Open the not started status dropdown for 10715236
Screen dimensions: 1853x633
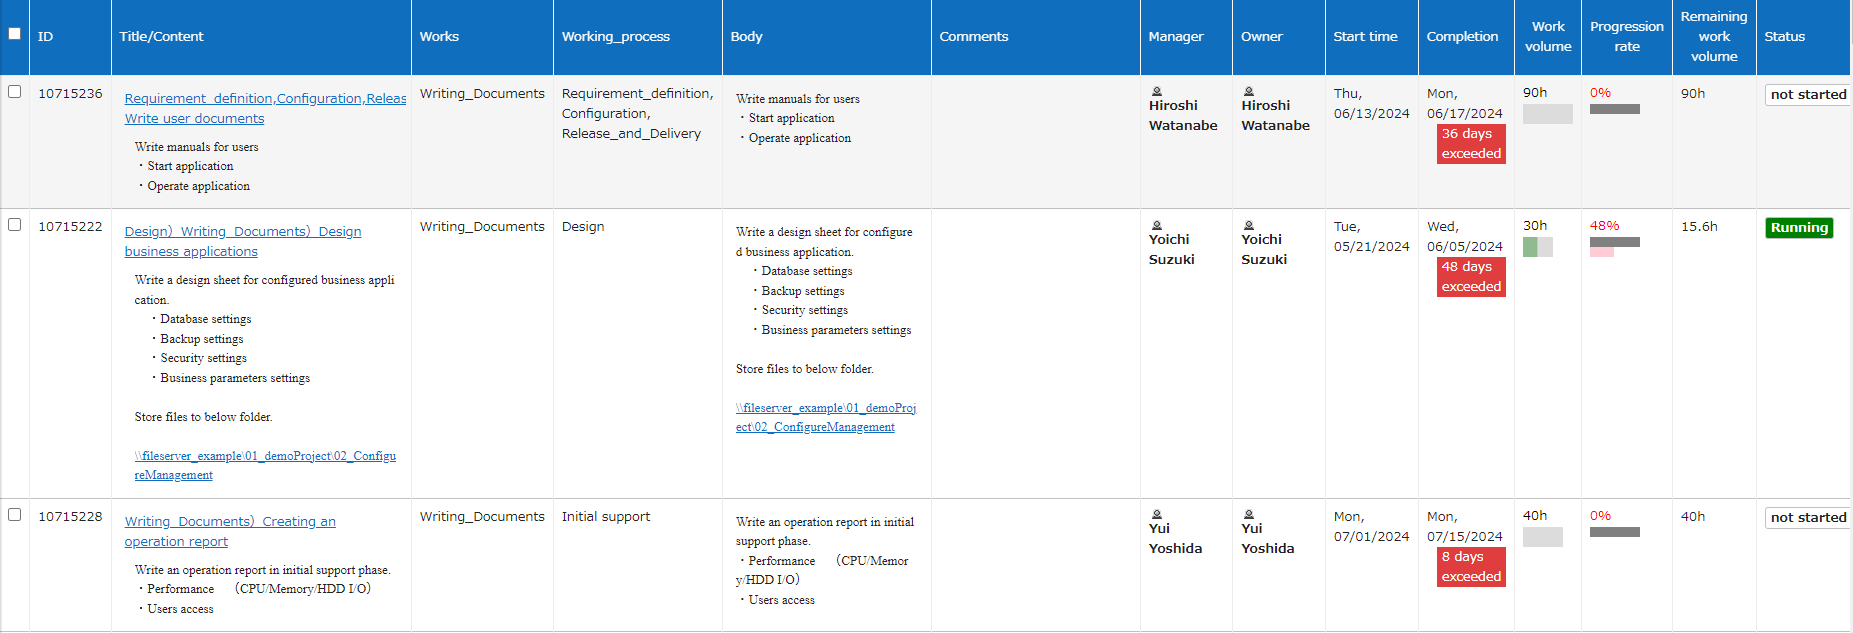(x=1808, y=94)
